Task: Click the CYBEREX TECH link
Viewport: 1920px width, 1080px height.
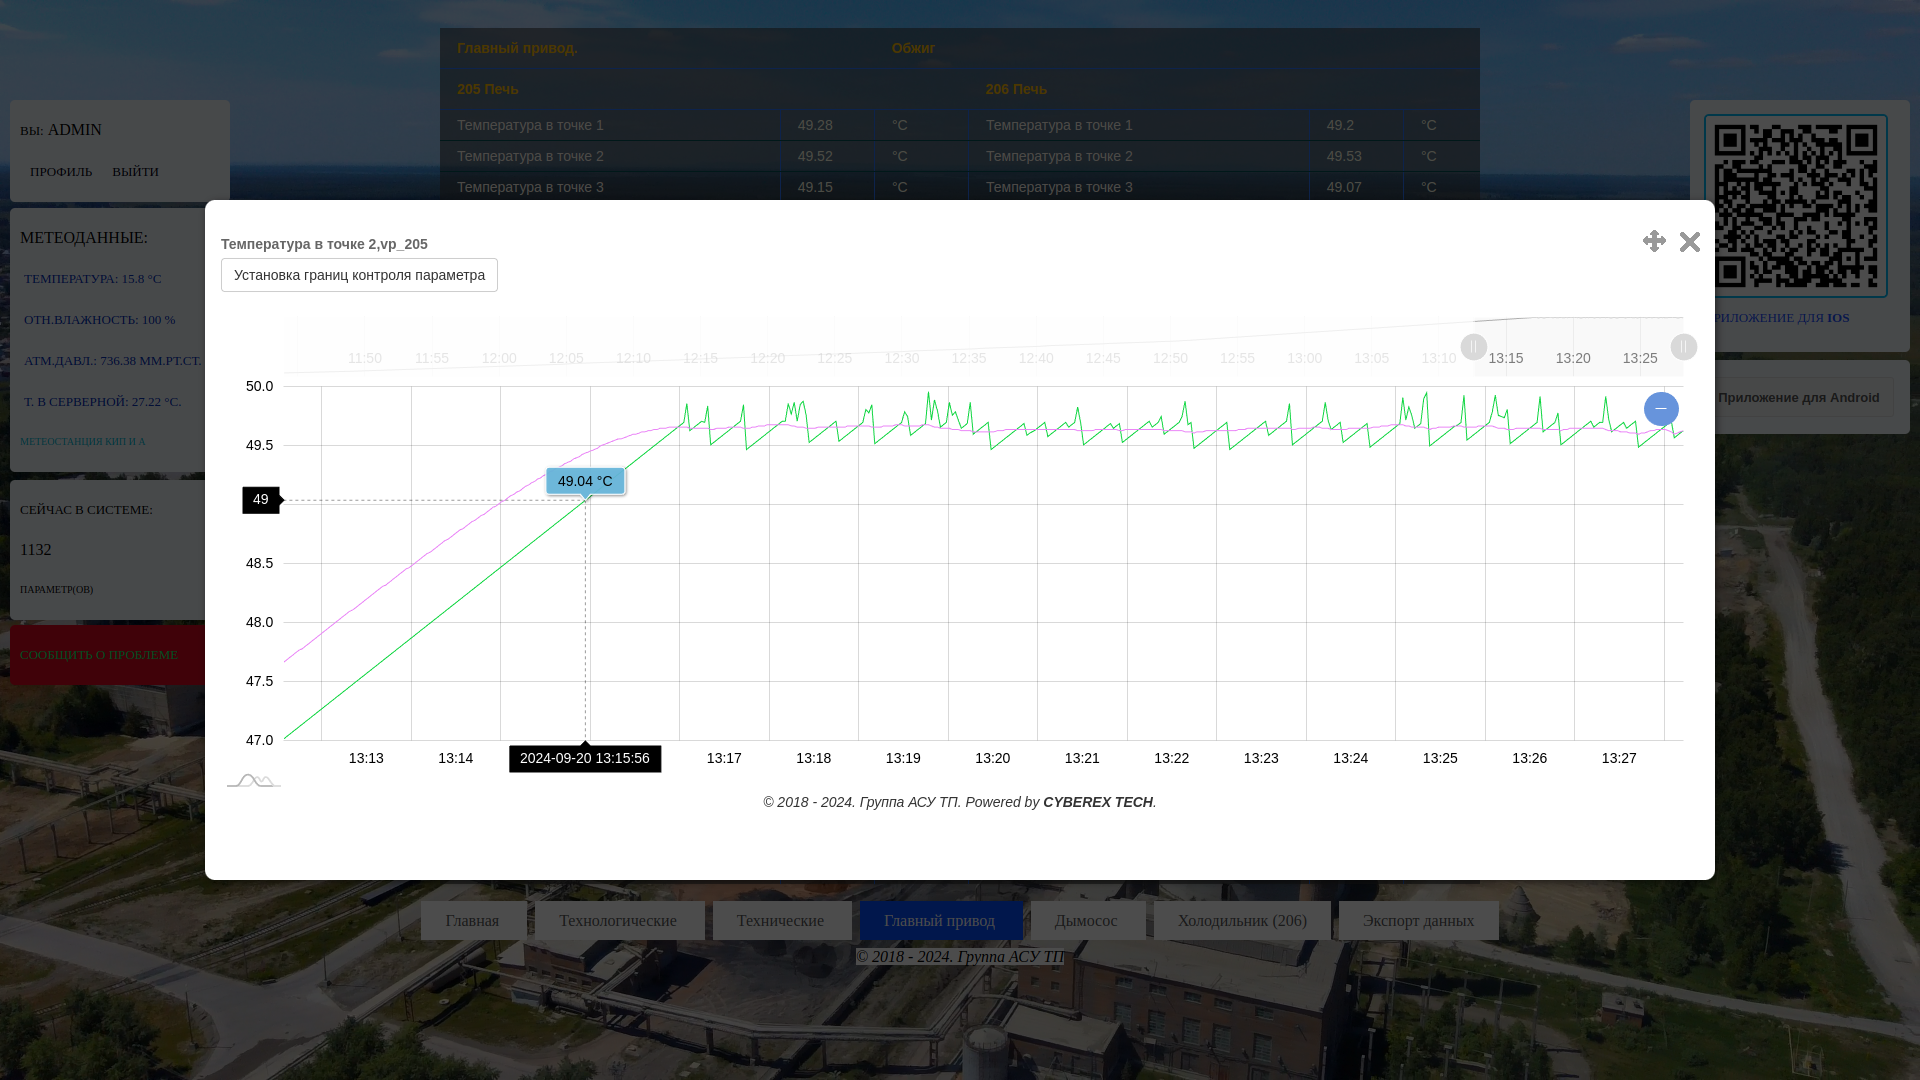Action: pos(1098,802)
